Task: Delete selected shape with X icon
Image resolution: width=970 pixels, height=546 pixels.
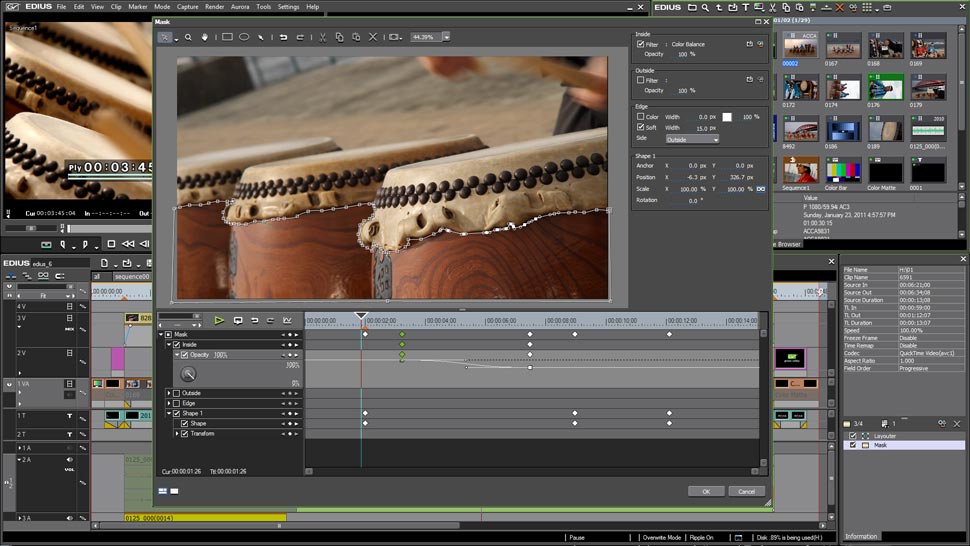Action: point(372,37)
